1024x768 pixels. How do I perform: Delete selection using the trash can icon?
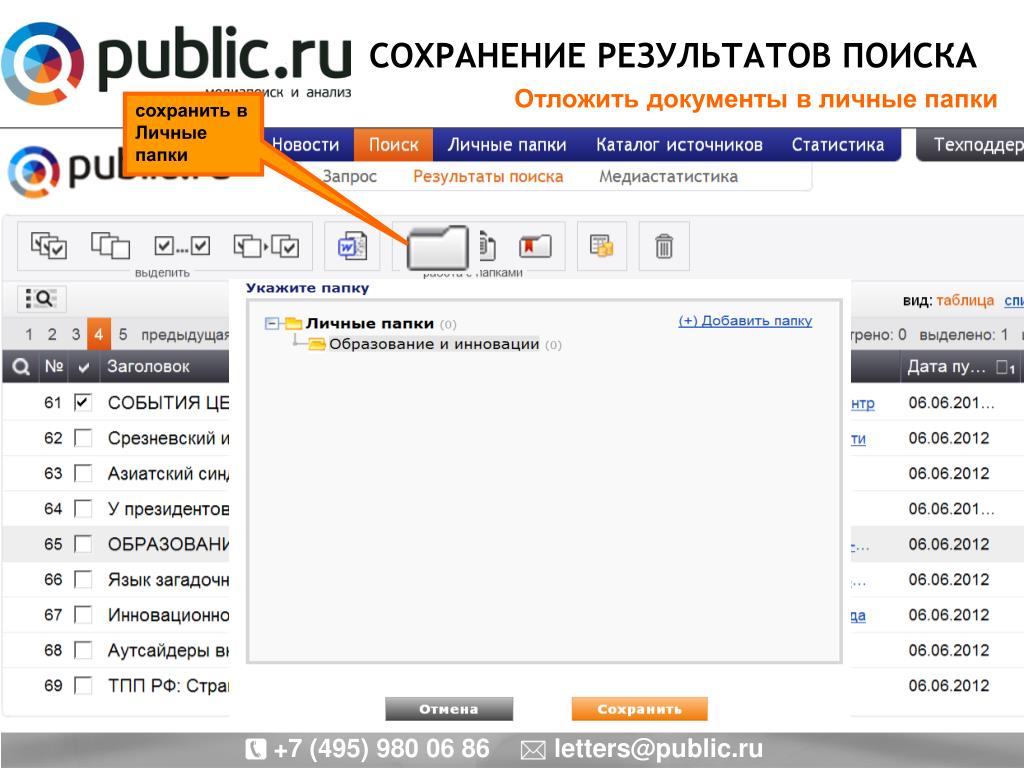664,246
